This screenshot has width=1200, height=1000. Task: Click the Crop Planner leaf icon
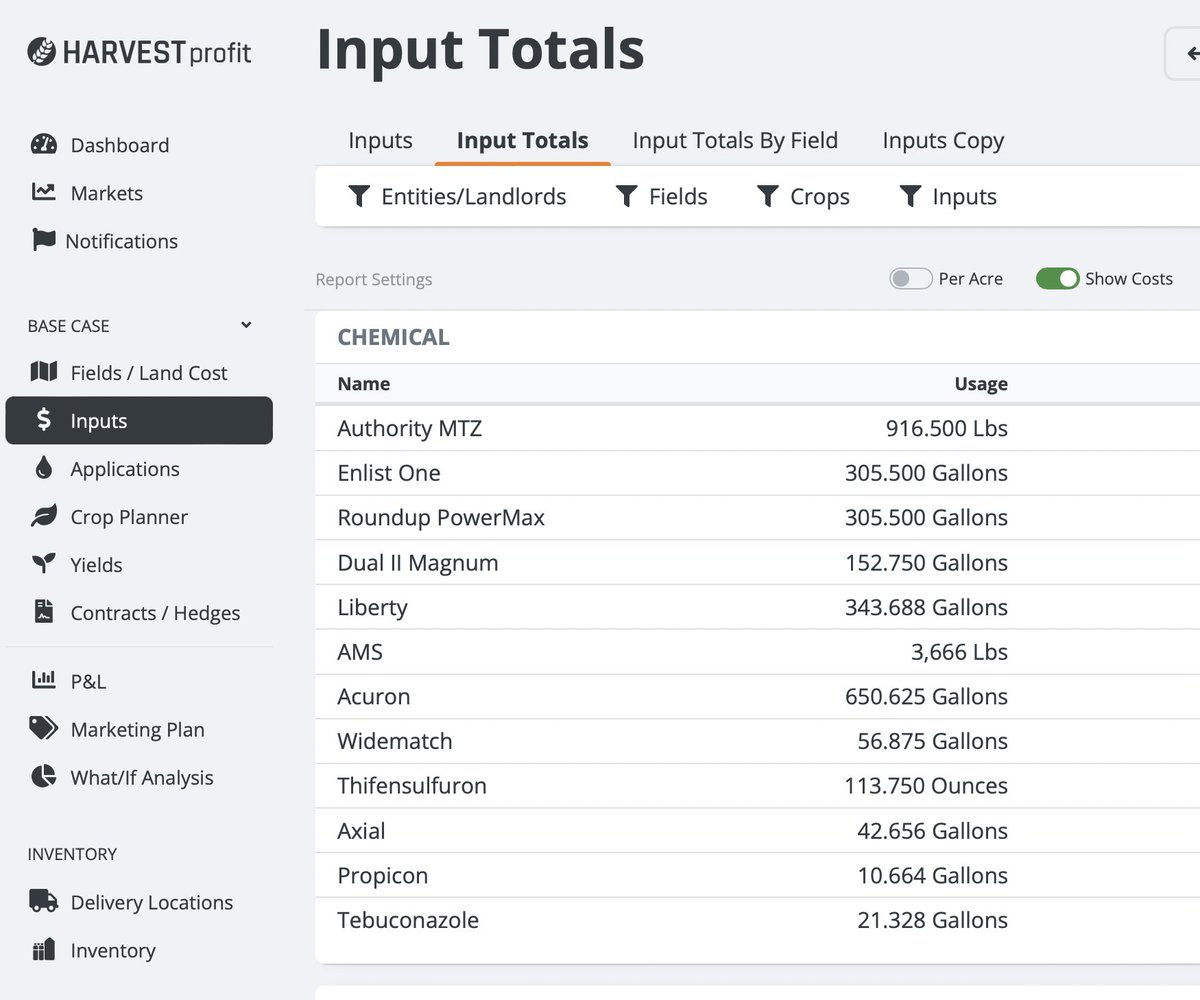(44, 516)
